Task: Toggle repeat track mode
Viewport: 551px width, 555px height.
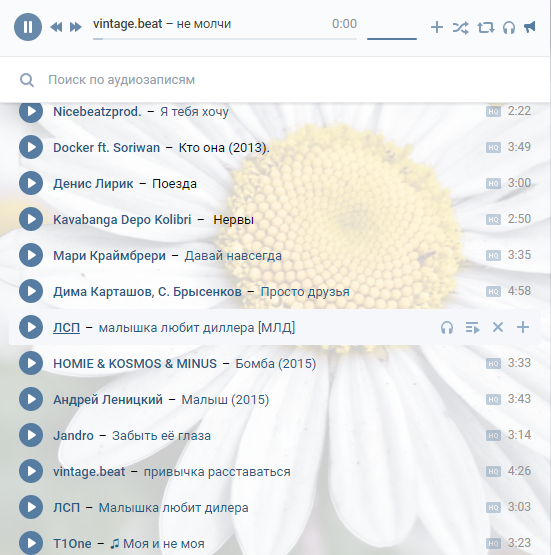Action: 486,28
